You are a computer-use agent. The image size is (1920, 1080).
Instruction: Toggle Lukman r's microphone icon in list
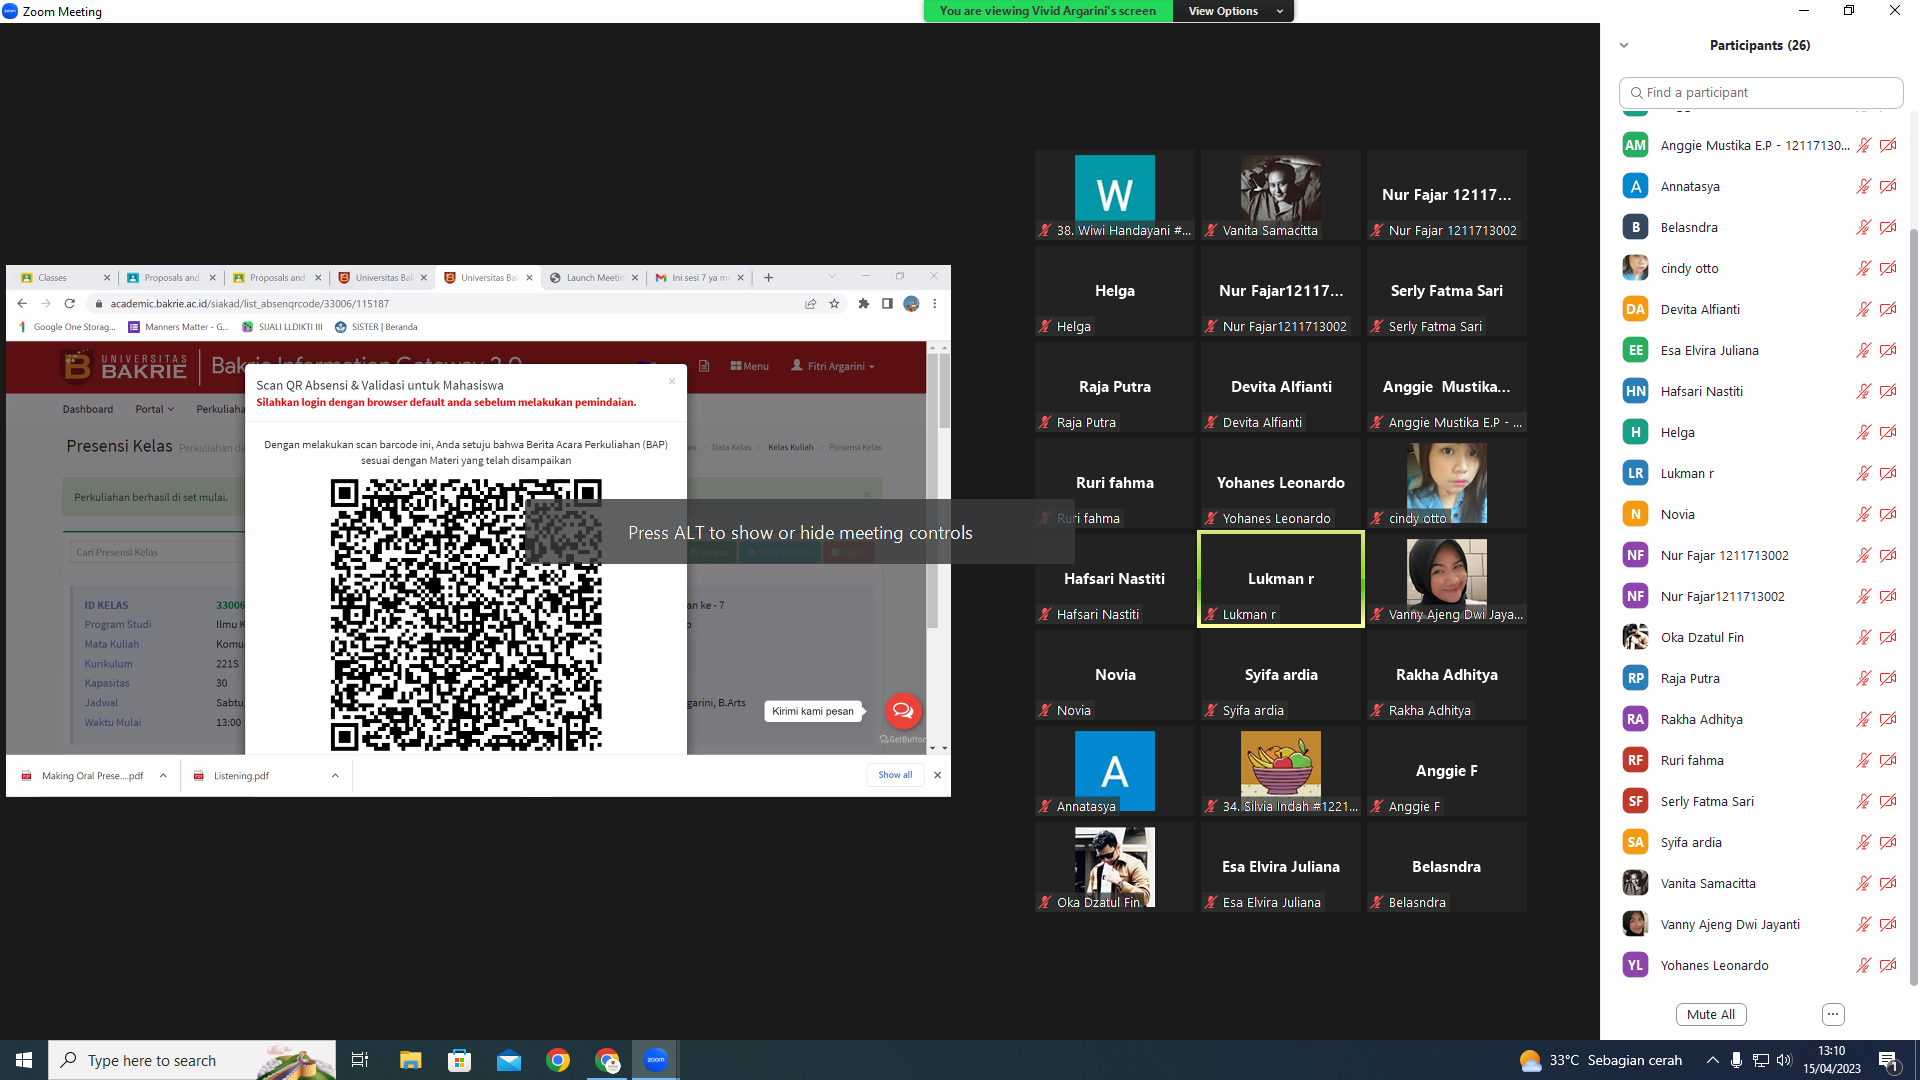coord(1864,473)
